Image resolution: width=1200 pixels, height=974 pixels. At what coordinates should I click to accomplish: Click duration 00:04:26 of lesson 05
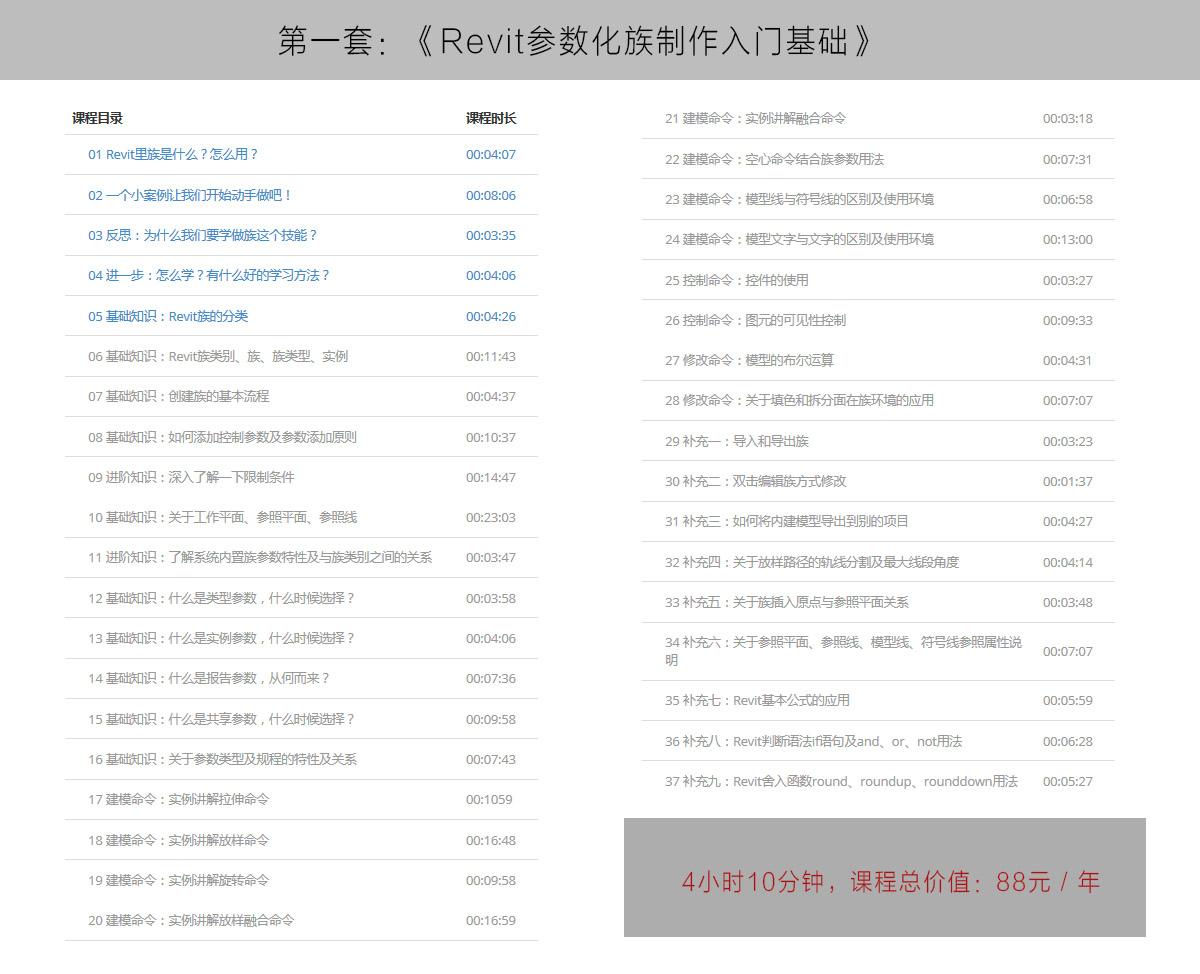[x=491, y=316]
